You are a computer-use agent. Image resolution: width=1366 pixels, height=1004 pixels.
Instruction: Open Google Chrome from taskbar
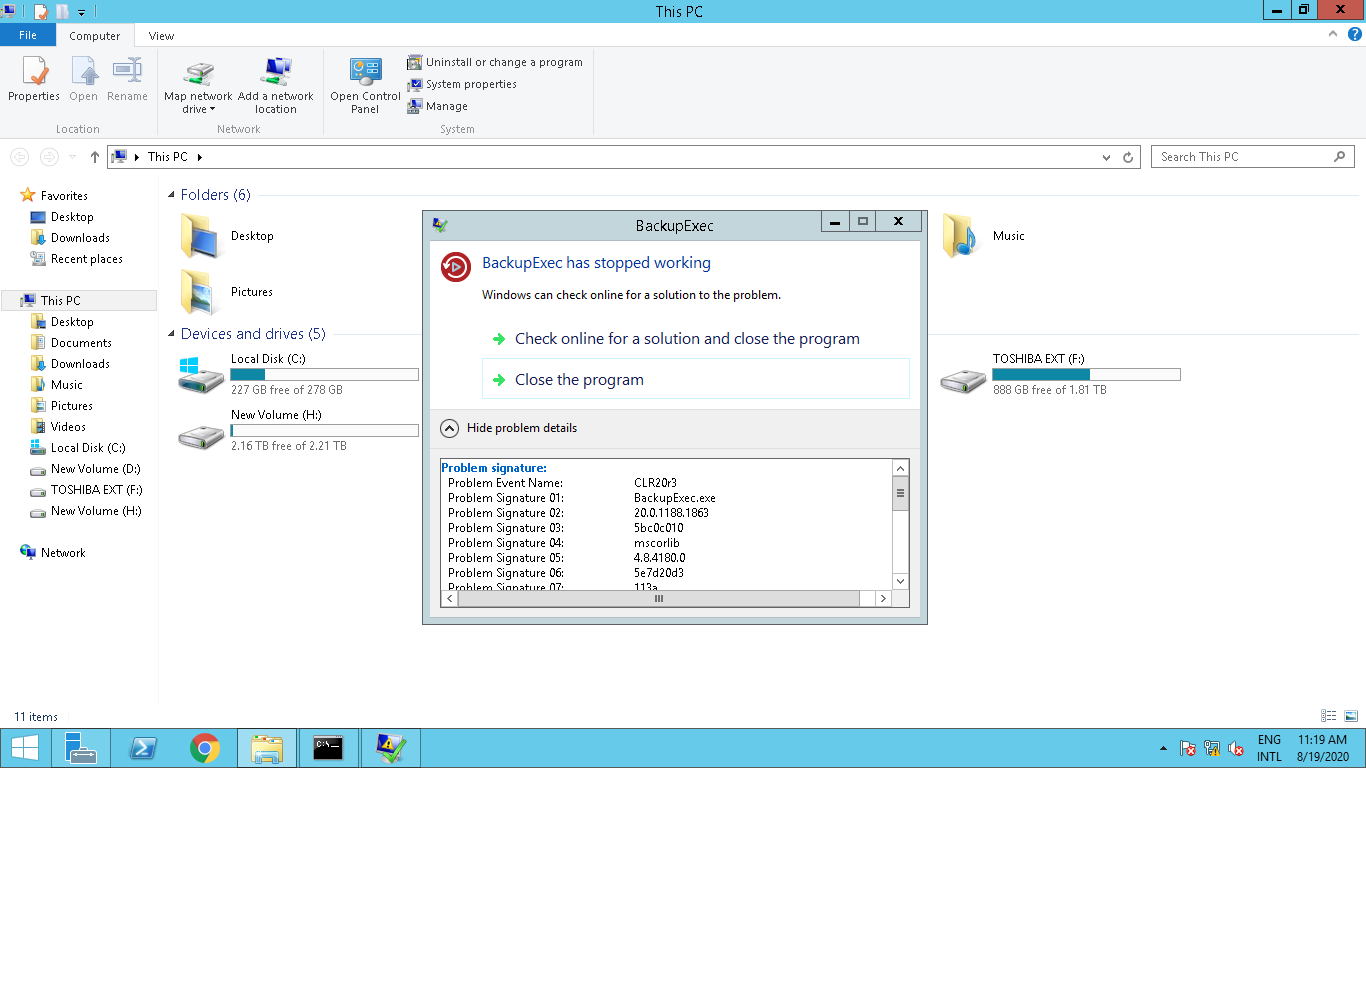[205, 748]
